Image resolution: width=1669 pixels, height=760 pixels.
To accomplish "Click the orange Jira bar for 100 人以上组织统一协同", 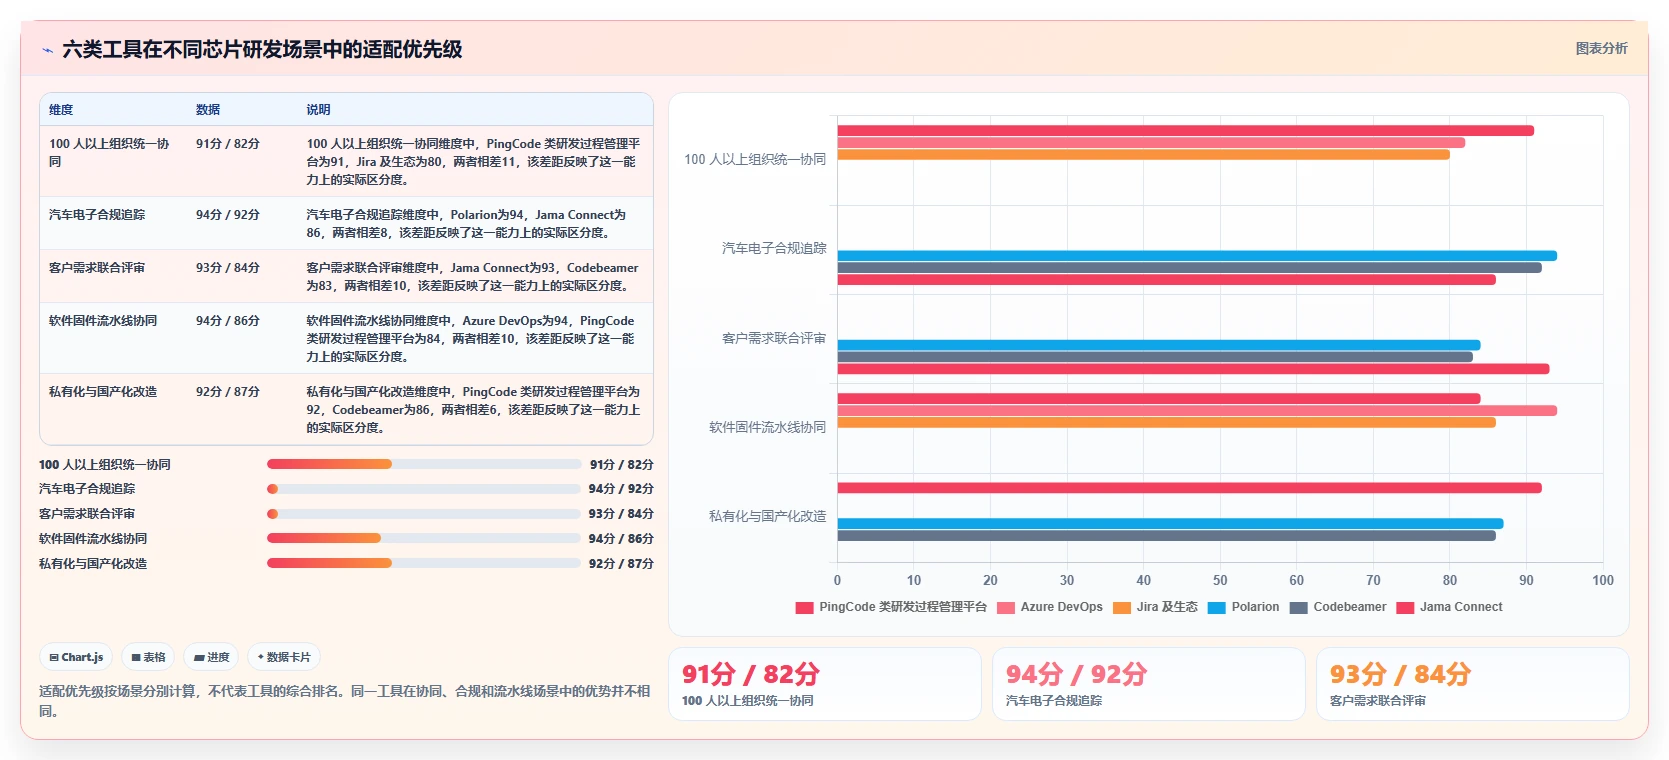I will point(1143,155).
